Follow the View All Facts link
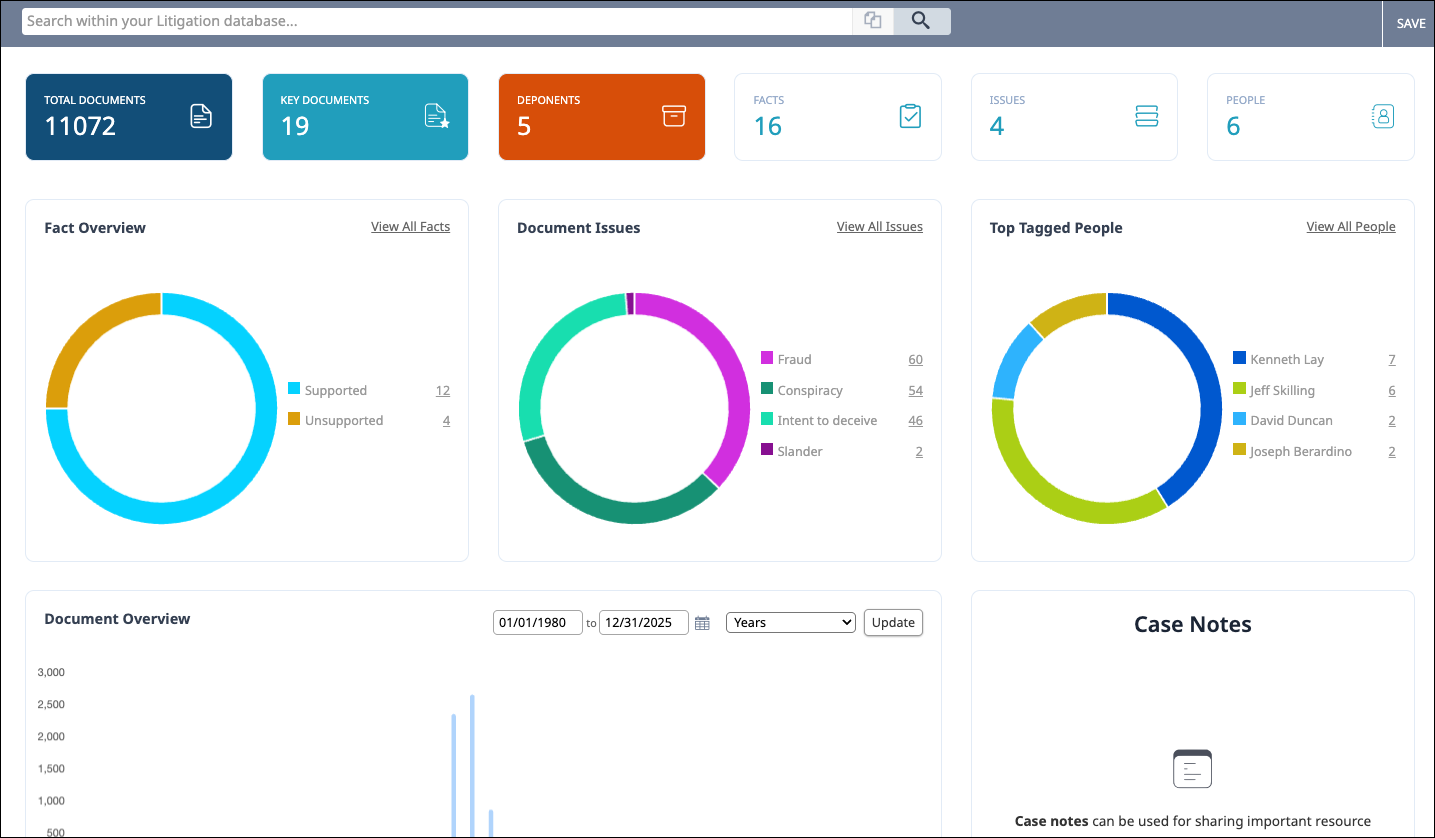 (x=410, y=227)
